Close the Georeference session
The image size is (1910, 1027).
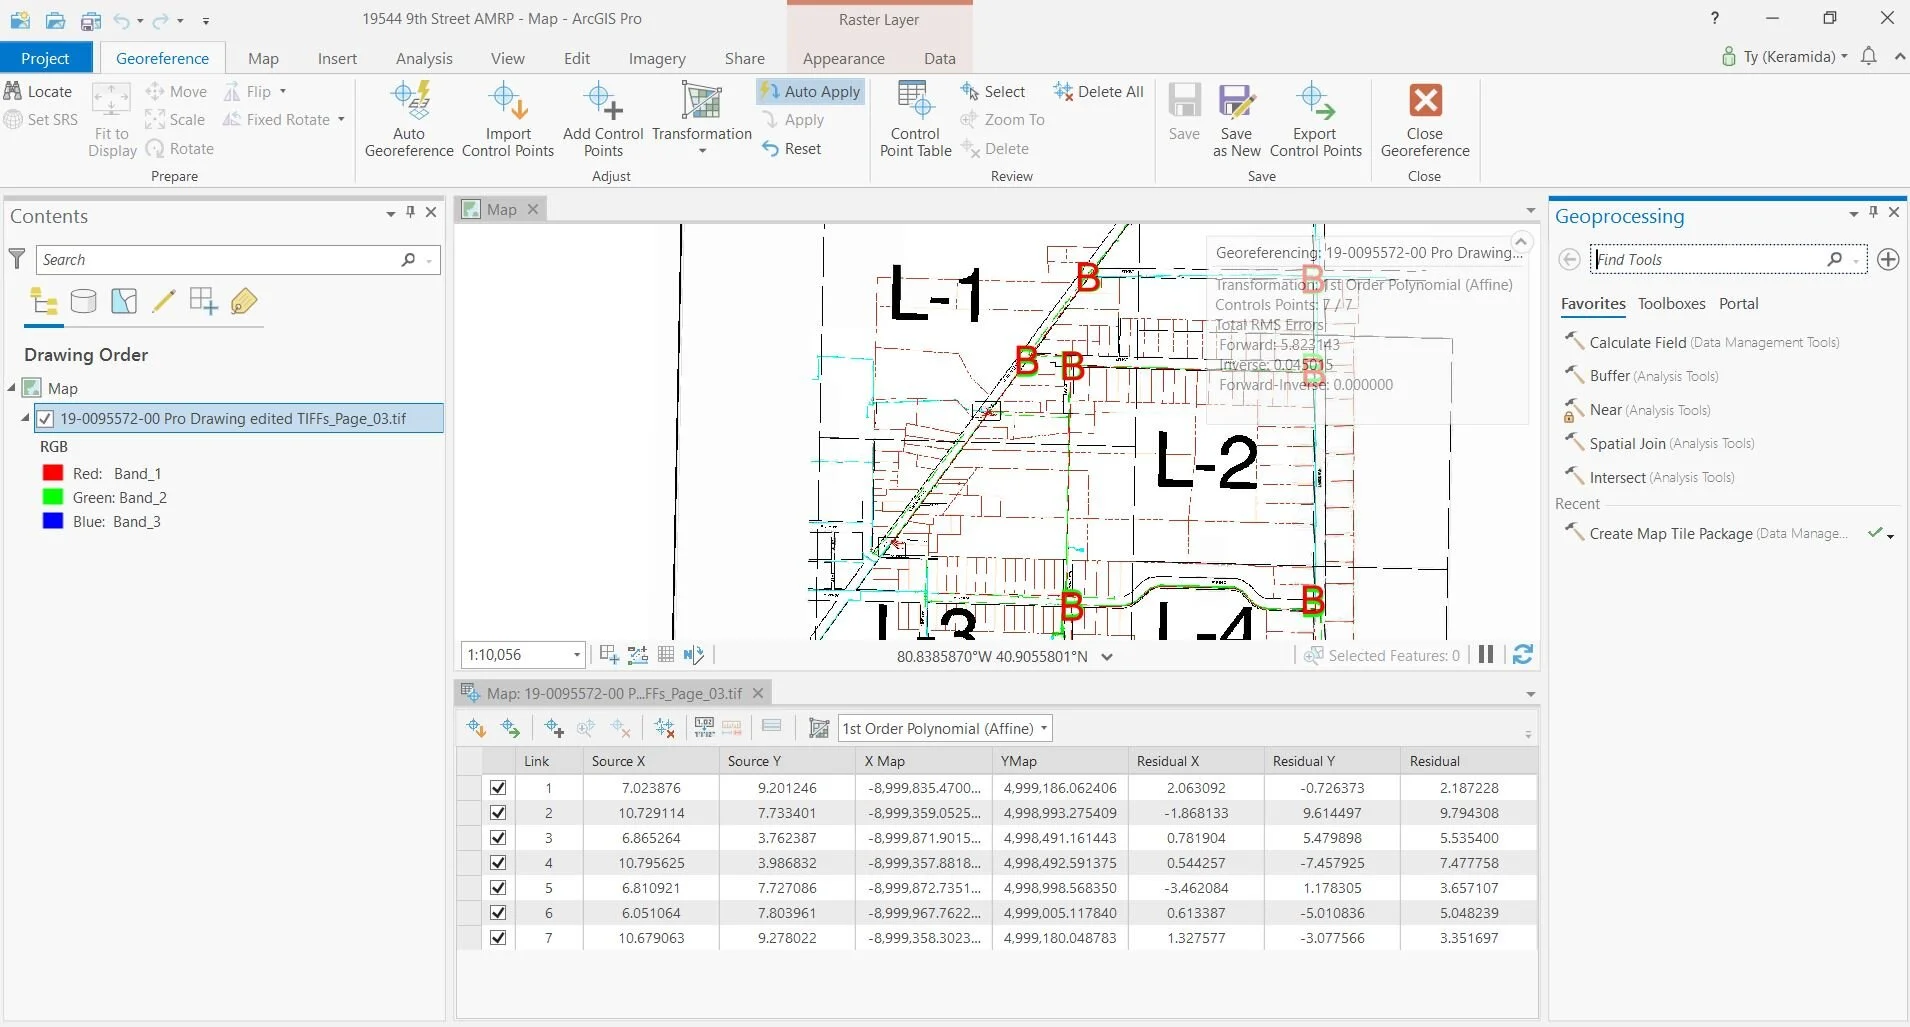click(x=1424, y=118)
